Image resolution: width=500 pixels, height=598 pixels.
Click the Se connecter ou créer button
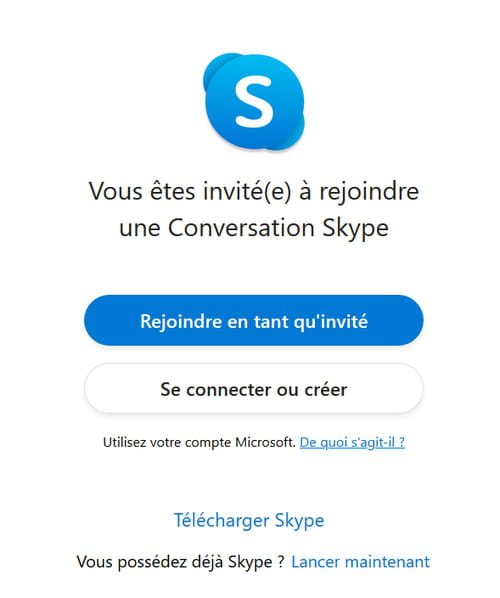(254, 389)
